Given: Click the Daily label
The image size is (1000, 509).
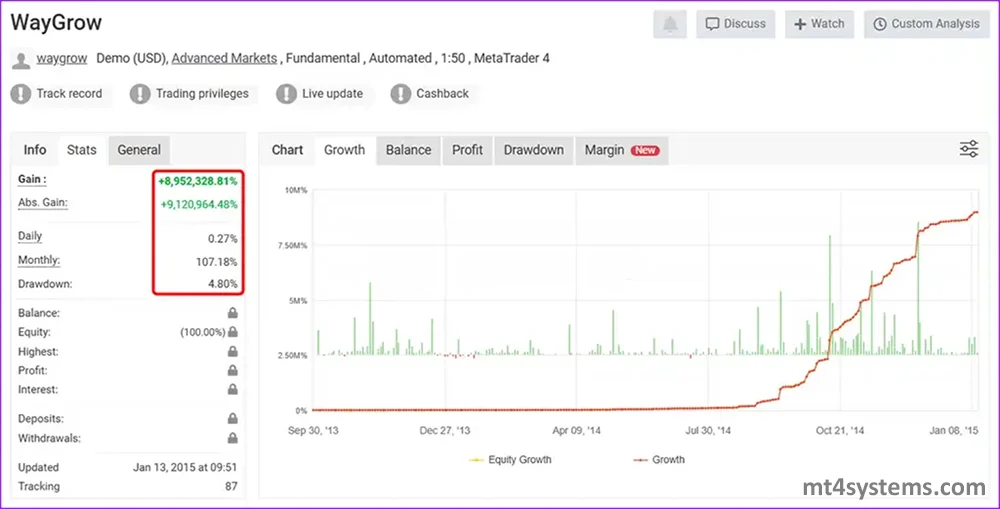Looking at the screenshot, I should click(x=30, y=236).
